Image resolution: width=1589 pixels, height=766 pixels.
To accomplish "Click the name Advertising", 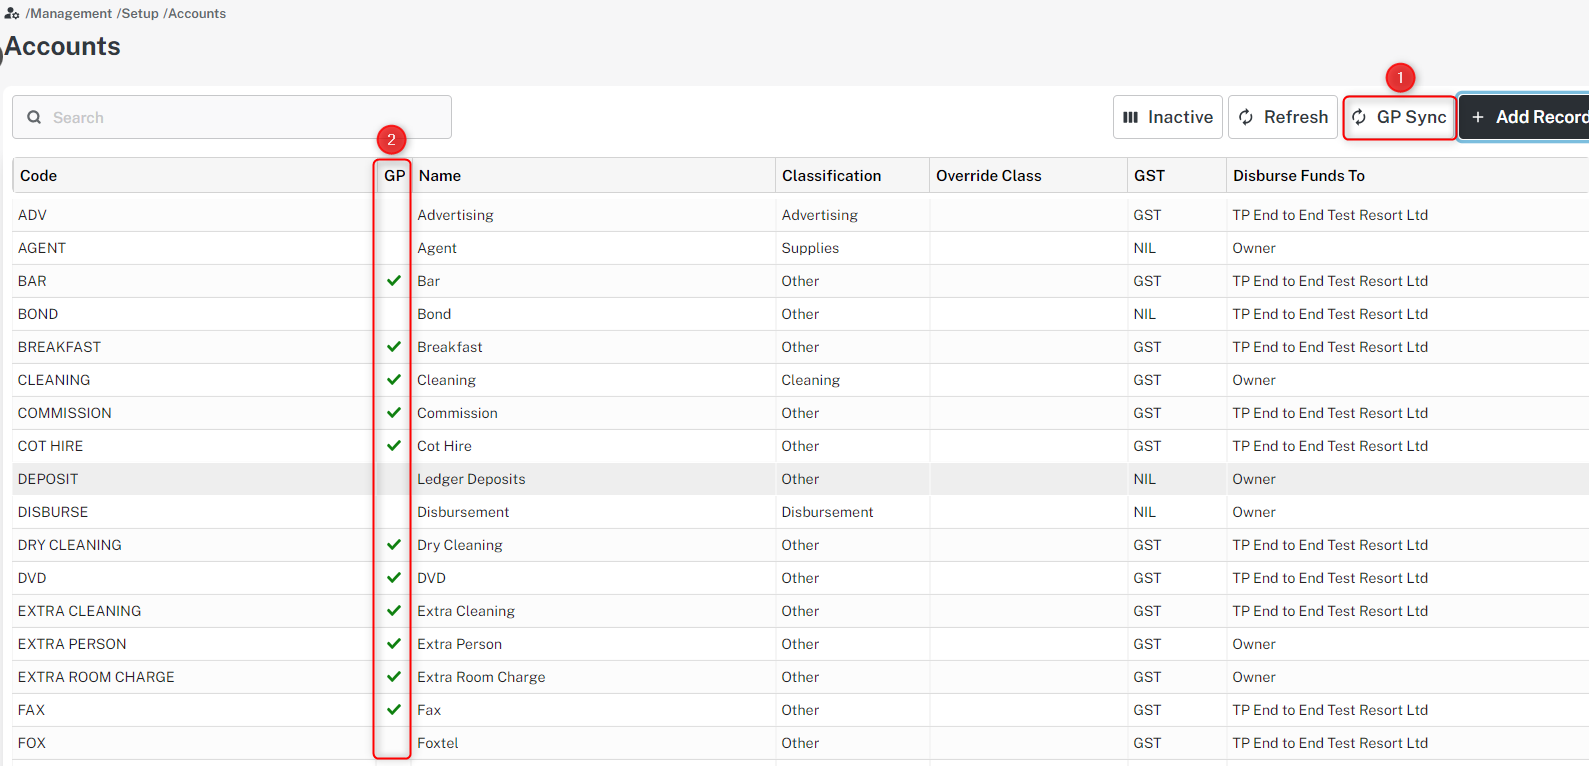I will tap(455, 215).
